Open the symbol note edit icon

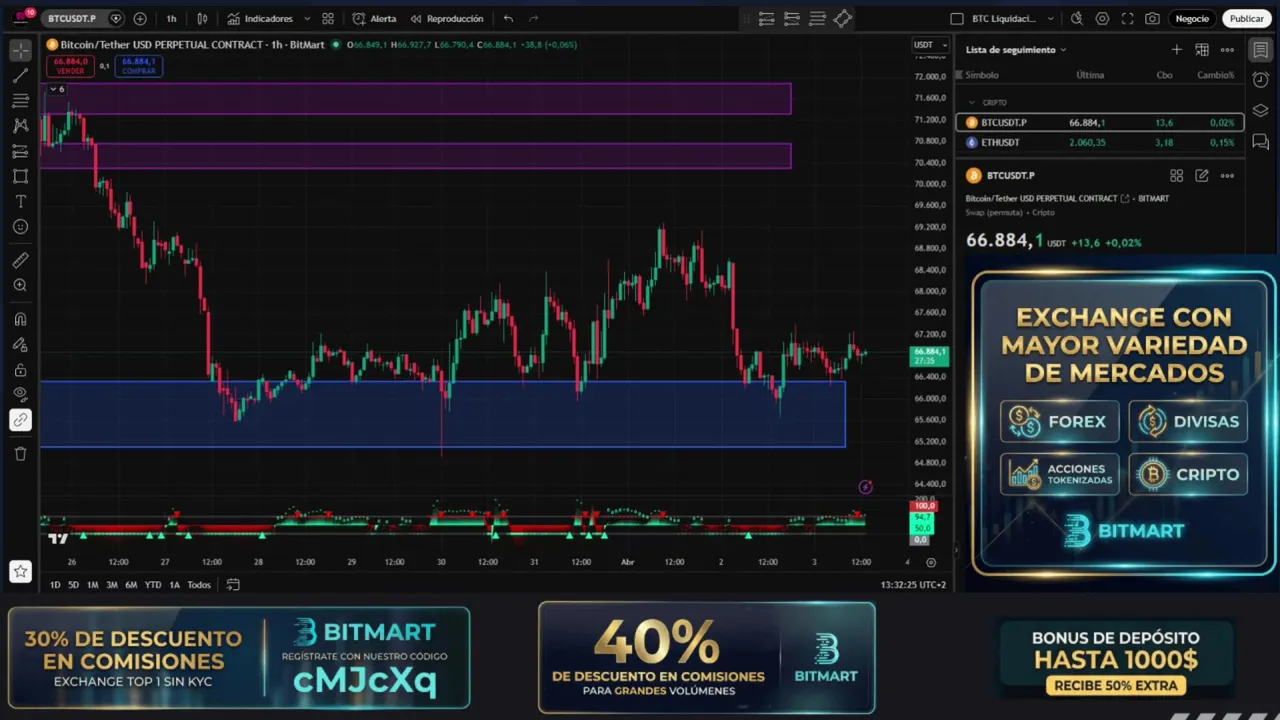tap(1202, 175)
